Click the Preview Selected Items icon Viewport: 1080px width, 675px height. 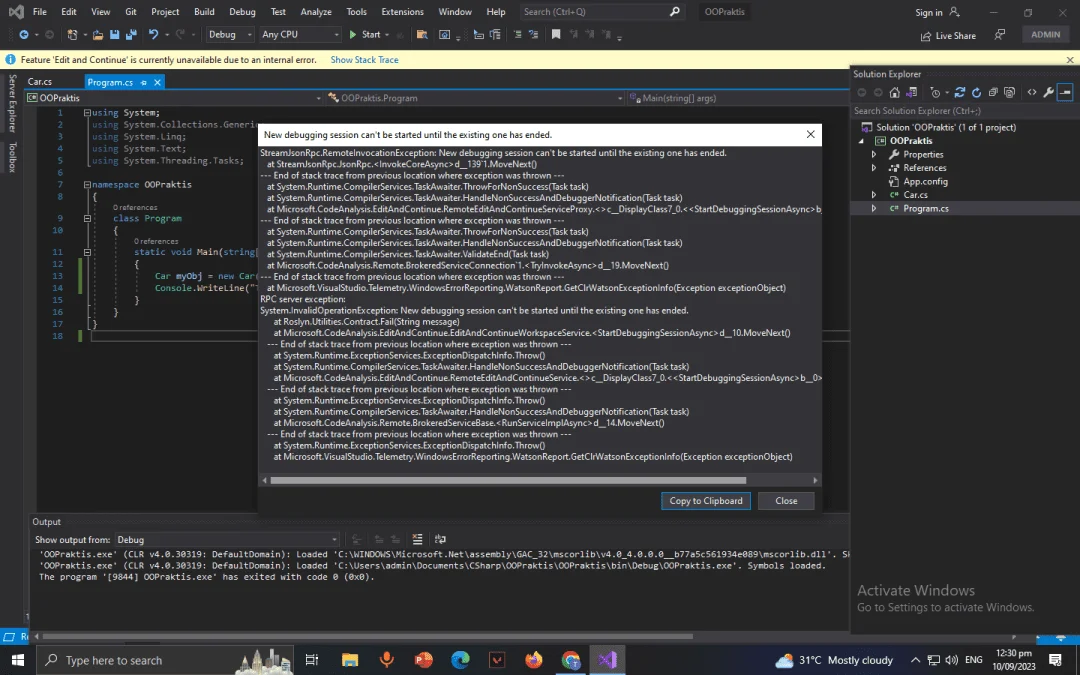pyautogui.click(x=1065, y=92)
